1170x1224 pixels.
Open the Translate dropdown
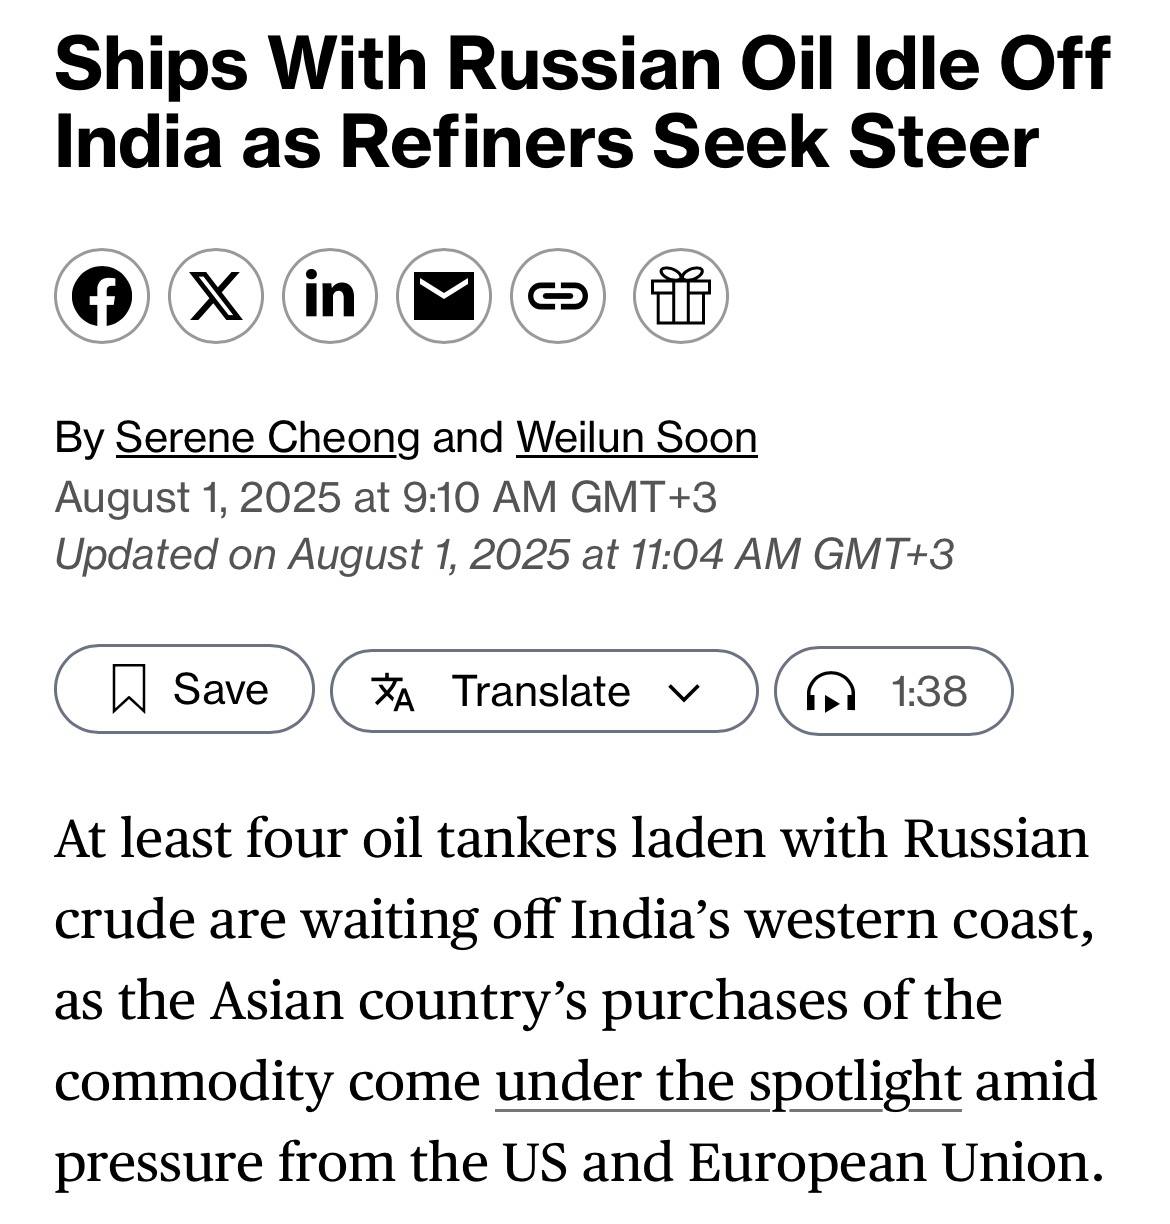[541, 692]
